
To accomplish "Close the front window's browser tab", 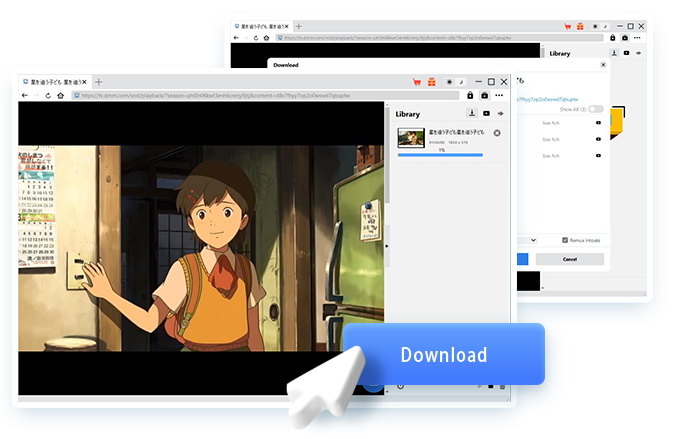I will (84, 82).
